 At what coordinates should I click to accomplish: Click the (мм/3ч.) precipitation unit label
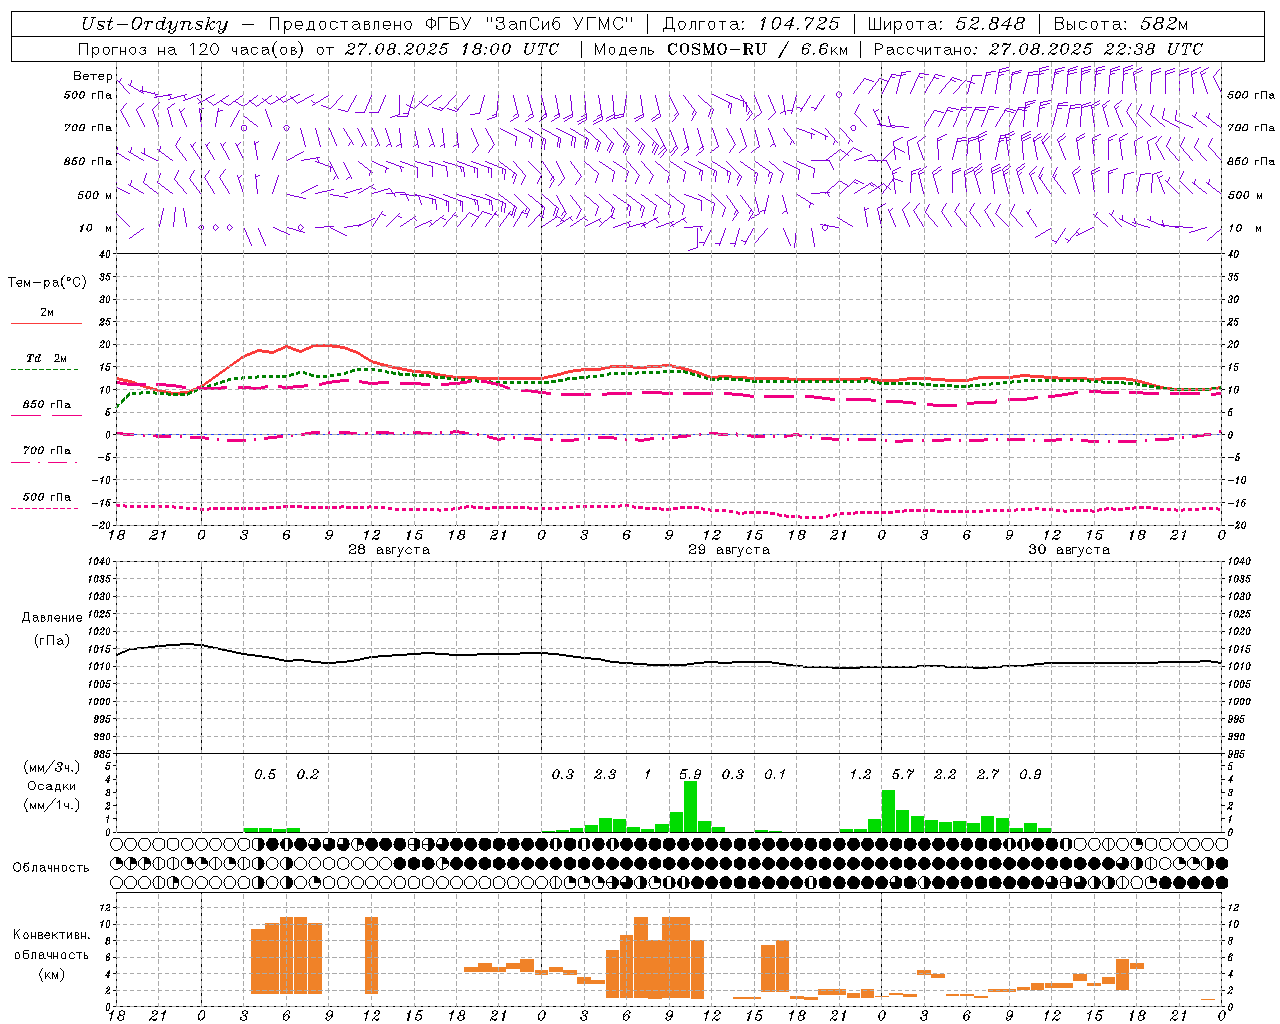[51, 767]
